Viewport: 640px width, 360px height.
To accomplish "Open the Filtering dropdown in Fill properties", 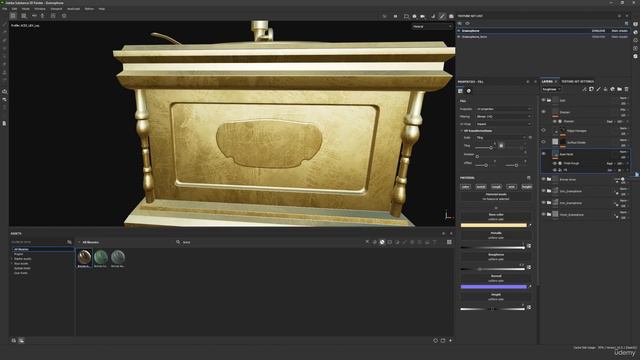I will point(504,116).
